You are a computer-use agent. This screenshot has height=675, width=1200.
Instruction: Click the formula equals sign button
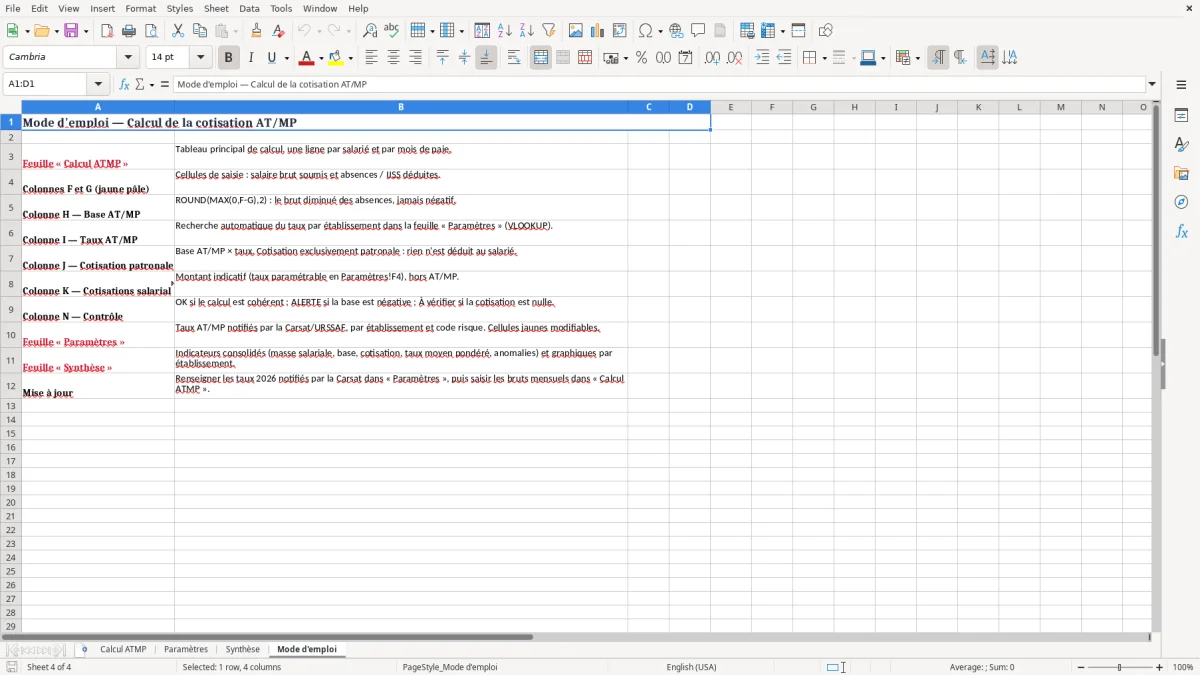point(165,84)
